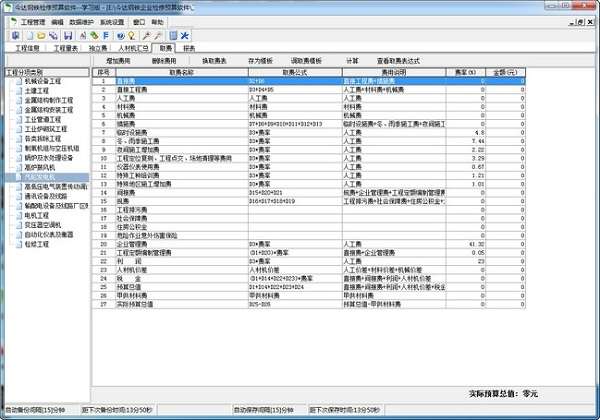Select 自动化仪表及衡器 in the tree
The width and height of the screenshot is (600, 420).
point(49,234)
